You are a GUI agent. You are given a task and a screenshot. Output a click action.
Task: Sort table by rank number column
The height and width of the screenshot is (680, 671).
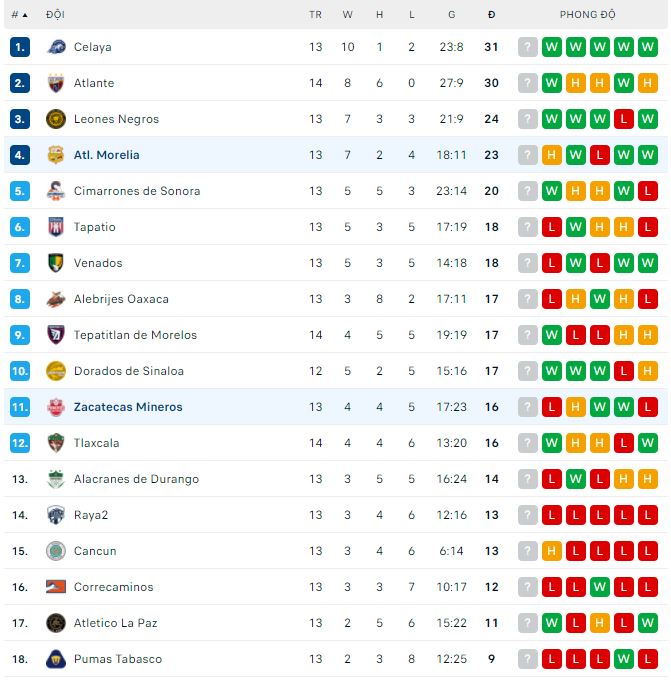pyautogui.click(x=20, y=15)
